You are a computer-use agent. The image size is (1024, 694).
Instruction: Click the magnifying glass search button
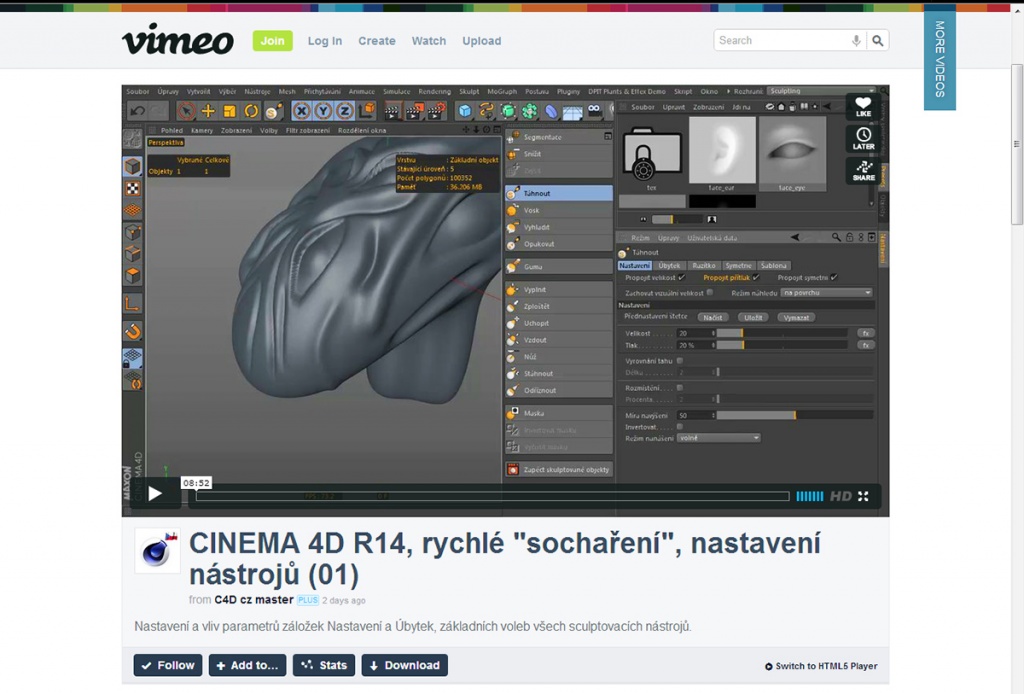(878, 40)
